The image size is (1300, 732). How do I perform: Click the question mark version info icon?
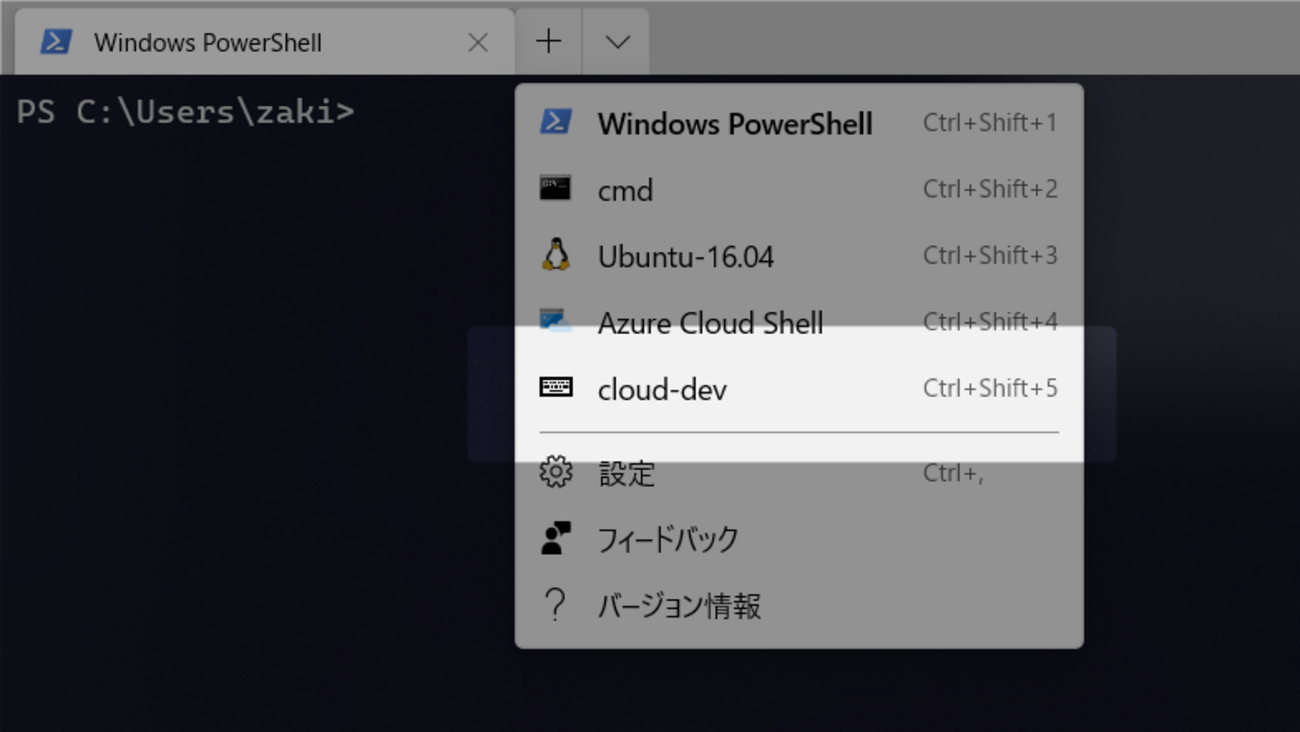click(556, 605)
